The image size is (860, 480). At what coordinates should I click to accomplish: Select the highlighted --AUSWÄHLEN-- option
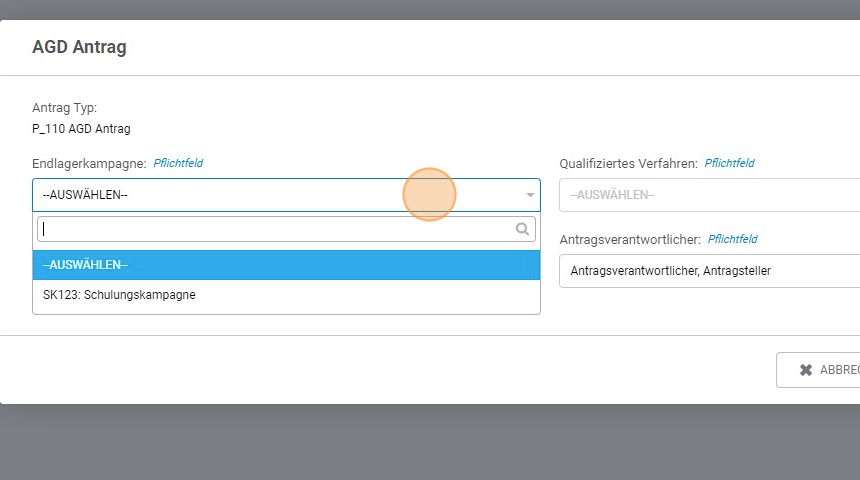[286, 265]
